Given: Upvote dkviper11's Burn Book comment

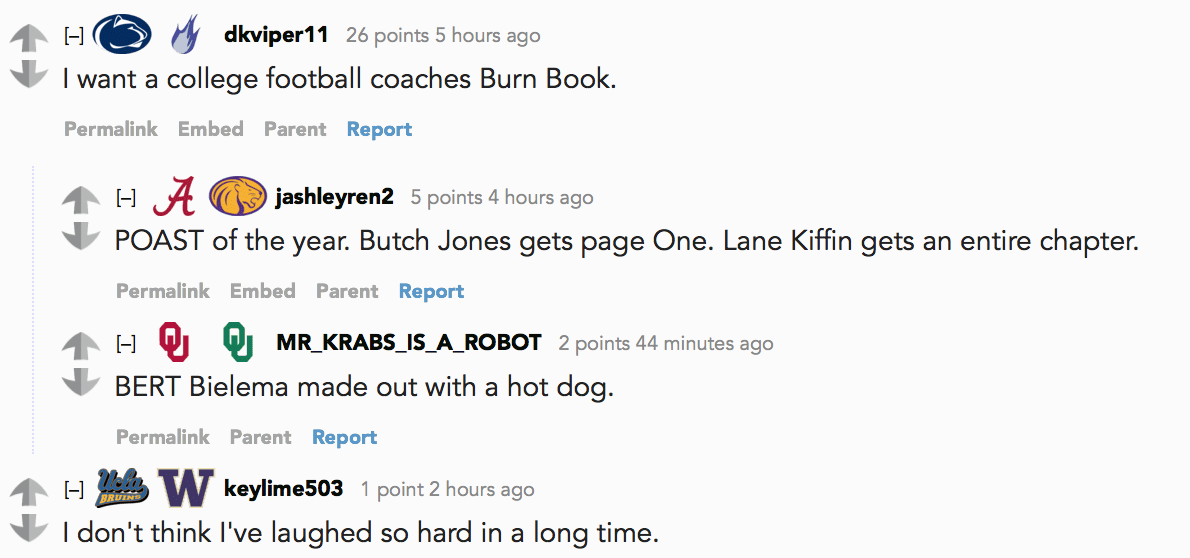Looking at the screenshot, I should click(x=28, y=37).
